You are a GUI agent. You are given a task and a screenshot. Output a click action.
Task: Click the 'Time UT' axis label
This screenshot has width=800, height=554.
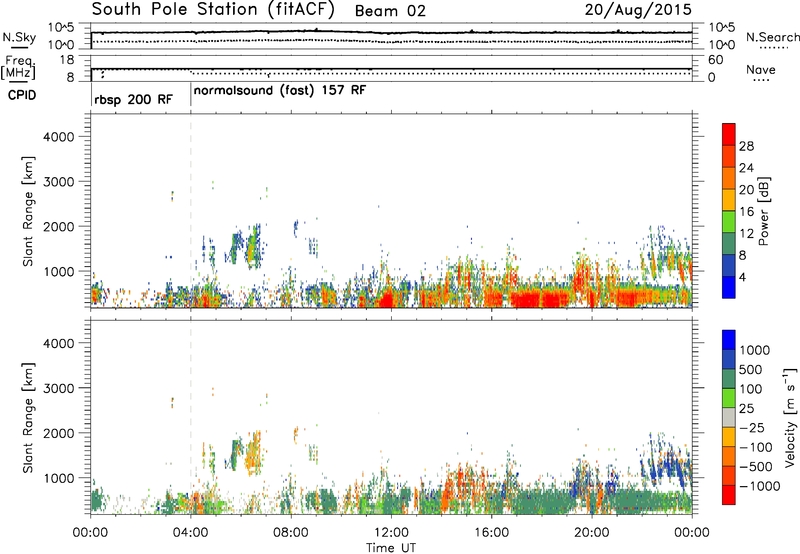coord(391,548)
